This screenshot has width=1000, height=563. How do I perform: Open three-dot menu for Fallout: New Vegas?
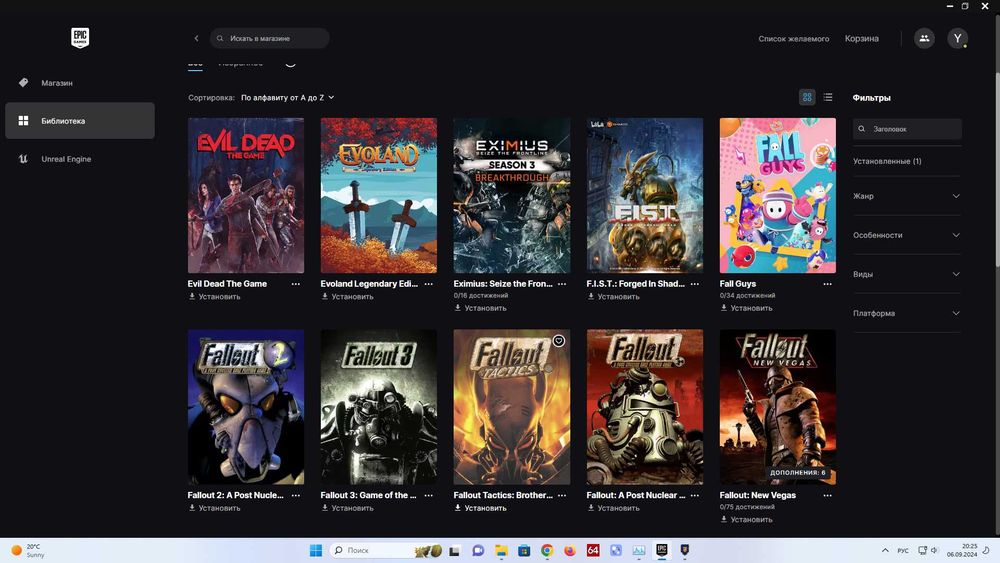828,495
